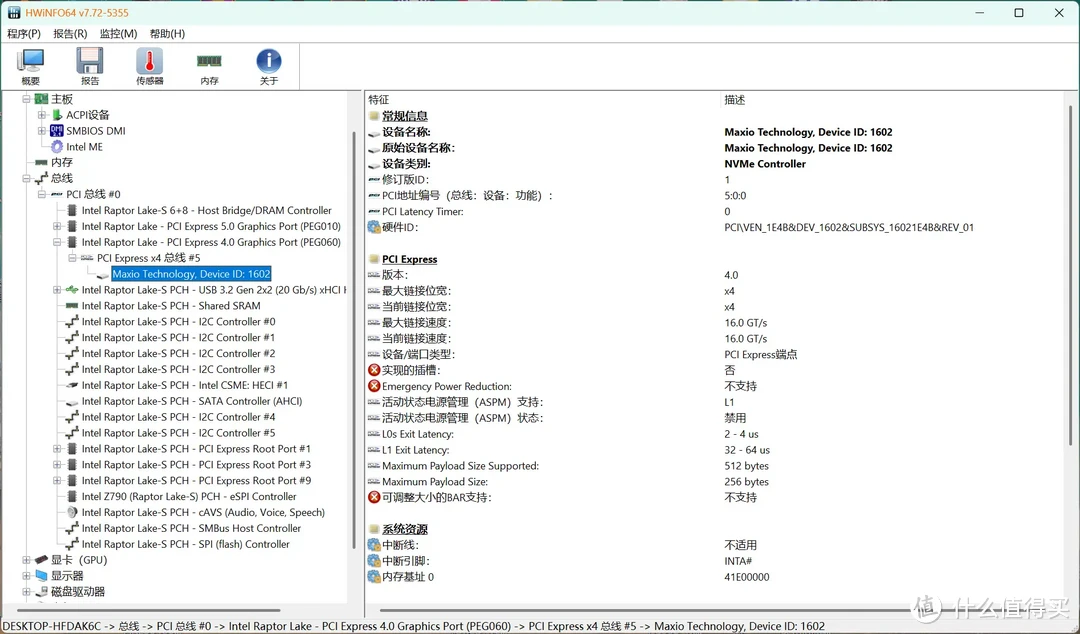Expand the PCI Express Root Port #1 node
Image resolution: width=1080 pixels, height=634 pixels.
[57, 449]
